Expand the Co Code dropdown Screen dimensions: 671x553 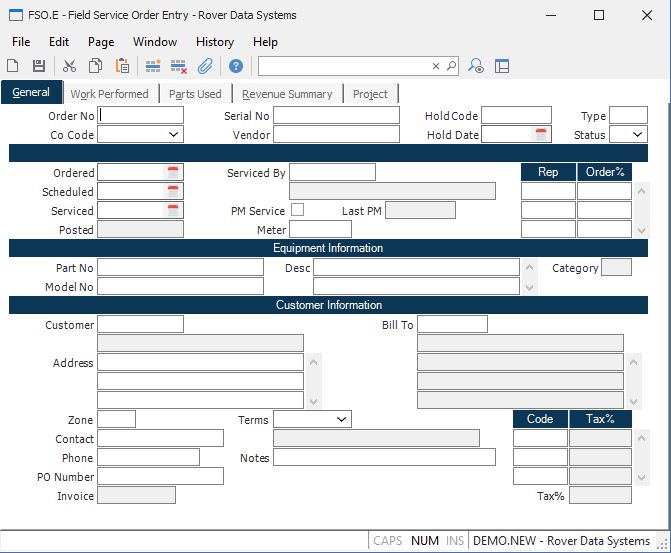click(174, 135)
